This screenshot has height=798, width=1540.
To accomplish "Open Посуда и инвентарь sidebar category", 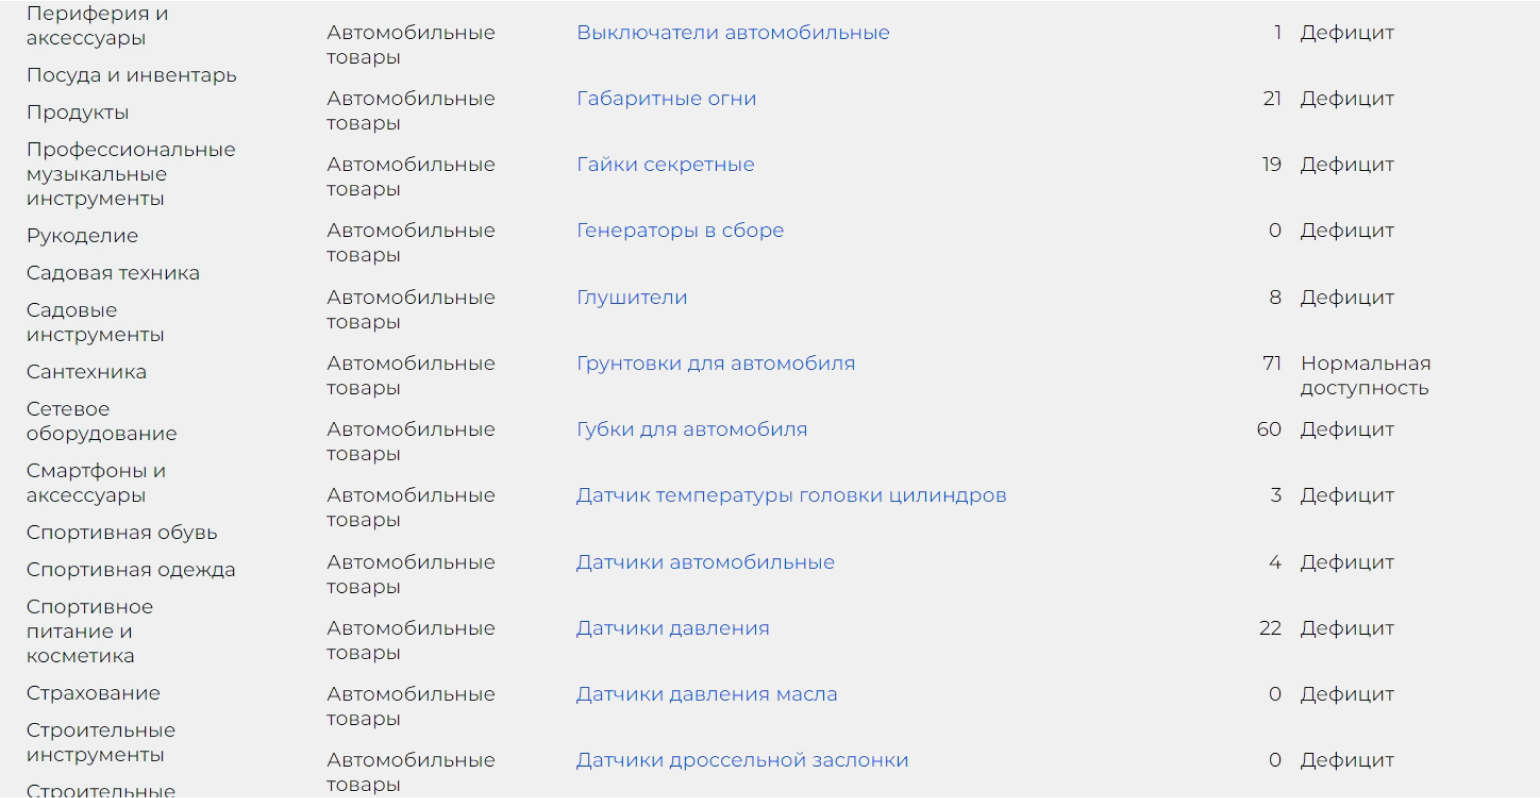I will (132, 75).
